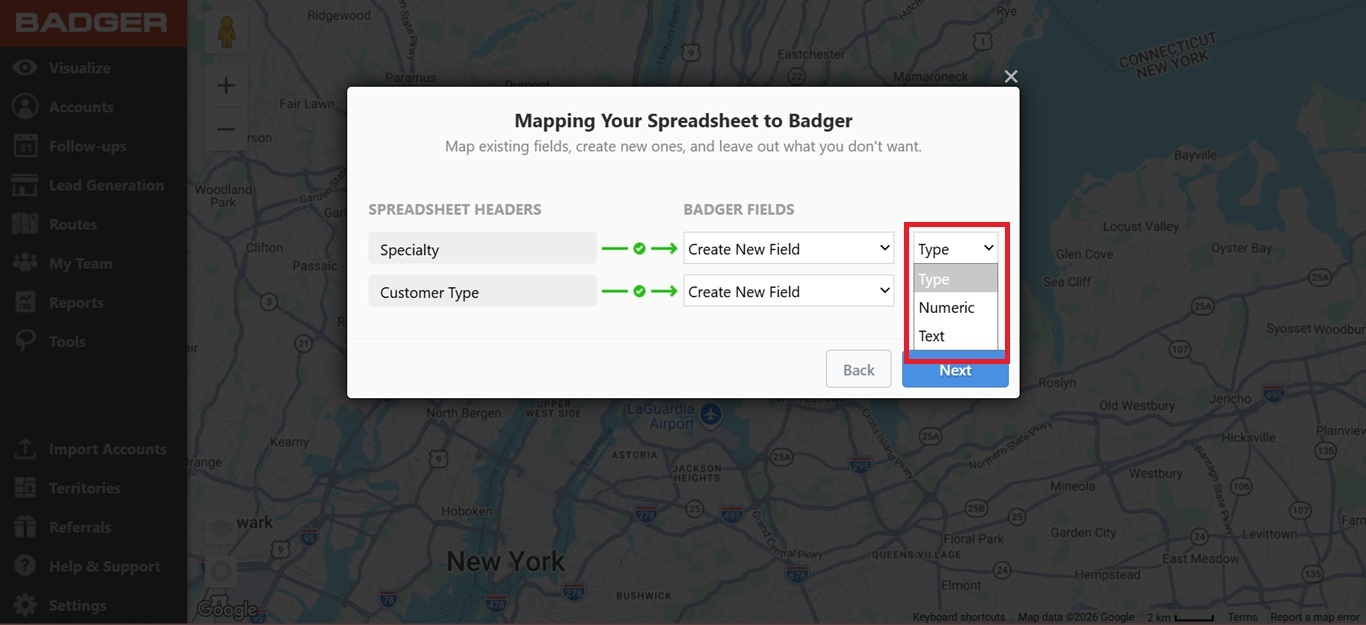The height and width of the screenshot is (625, 1366).
Task: Open Keyboard shortcuts map link
Action: [x=958, y=617]
